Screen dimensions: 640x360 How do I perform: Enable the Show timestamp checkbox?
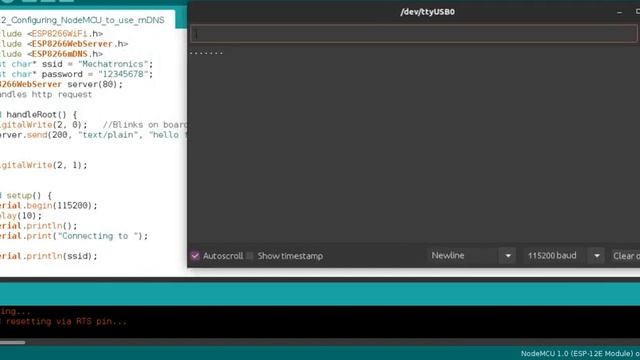tap(250, 256)
